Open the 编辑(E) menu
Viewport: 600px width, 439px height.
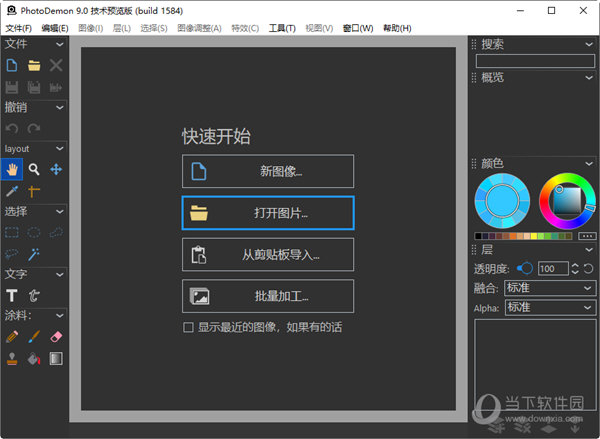coord(55,28)
